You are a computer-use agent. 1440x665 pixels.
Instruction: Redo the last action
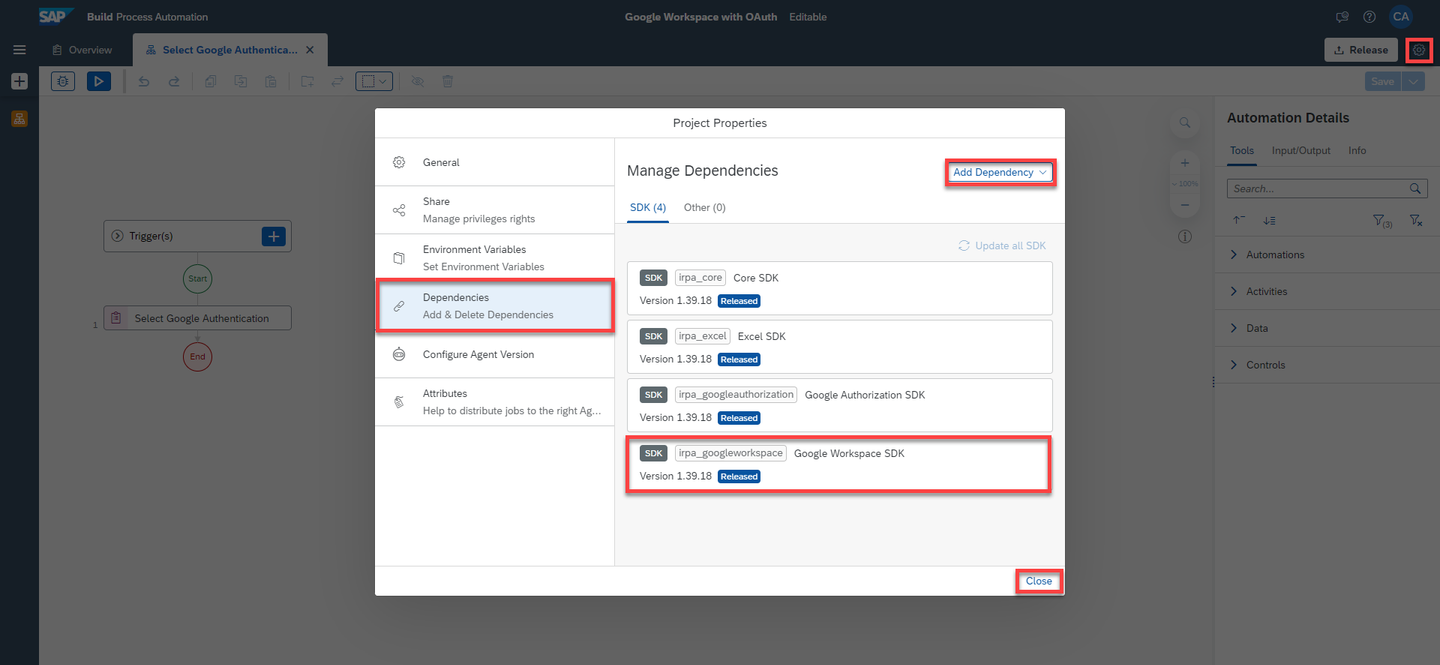point(173,81)
